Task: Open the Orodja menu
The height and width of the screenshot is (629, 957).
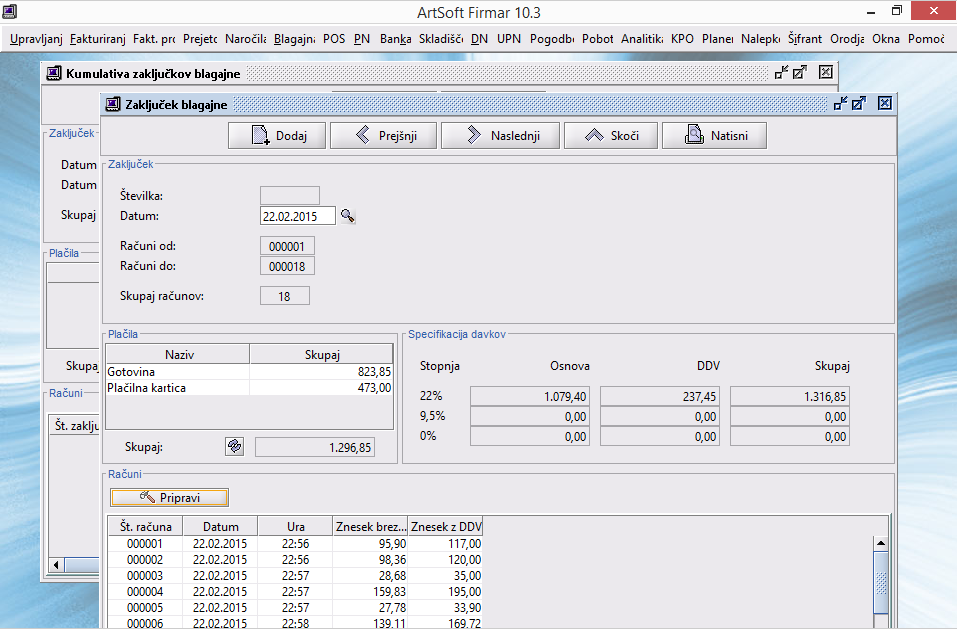Action: point(846,39)
